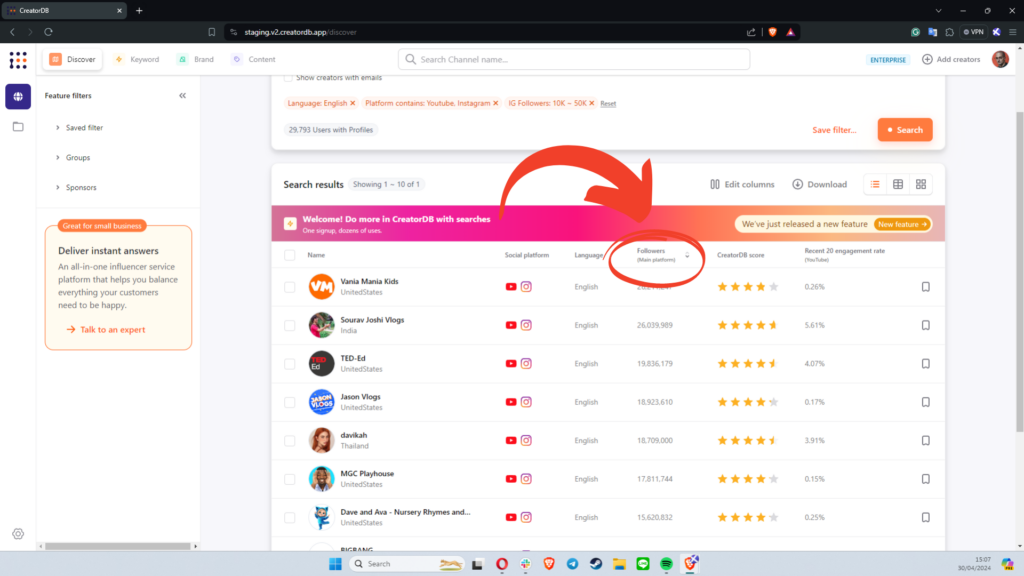The width and height of the screenshot is (1024, 576).
Task: Download the search results
Action: point(820,184)
